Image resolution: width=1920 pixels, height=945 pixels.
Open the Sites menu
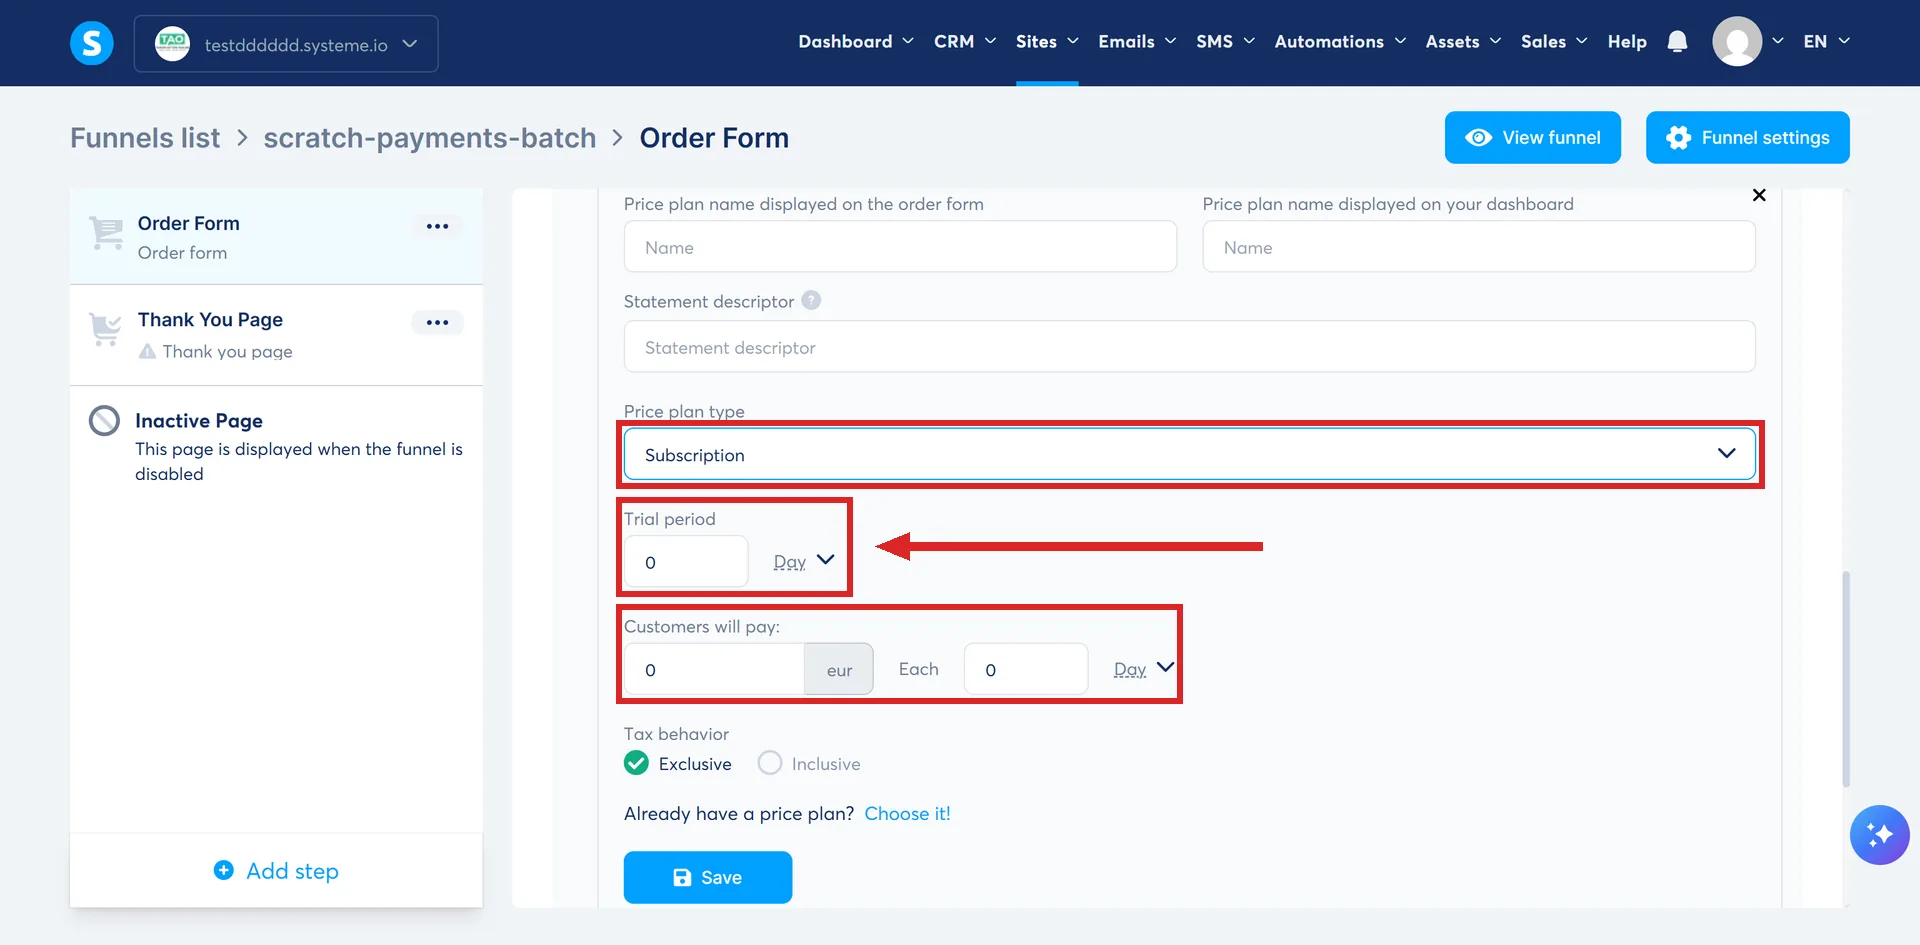tap(1047, 41)
